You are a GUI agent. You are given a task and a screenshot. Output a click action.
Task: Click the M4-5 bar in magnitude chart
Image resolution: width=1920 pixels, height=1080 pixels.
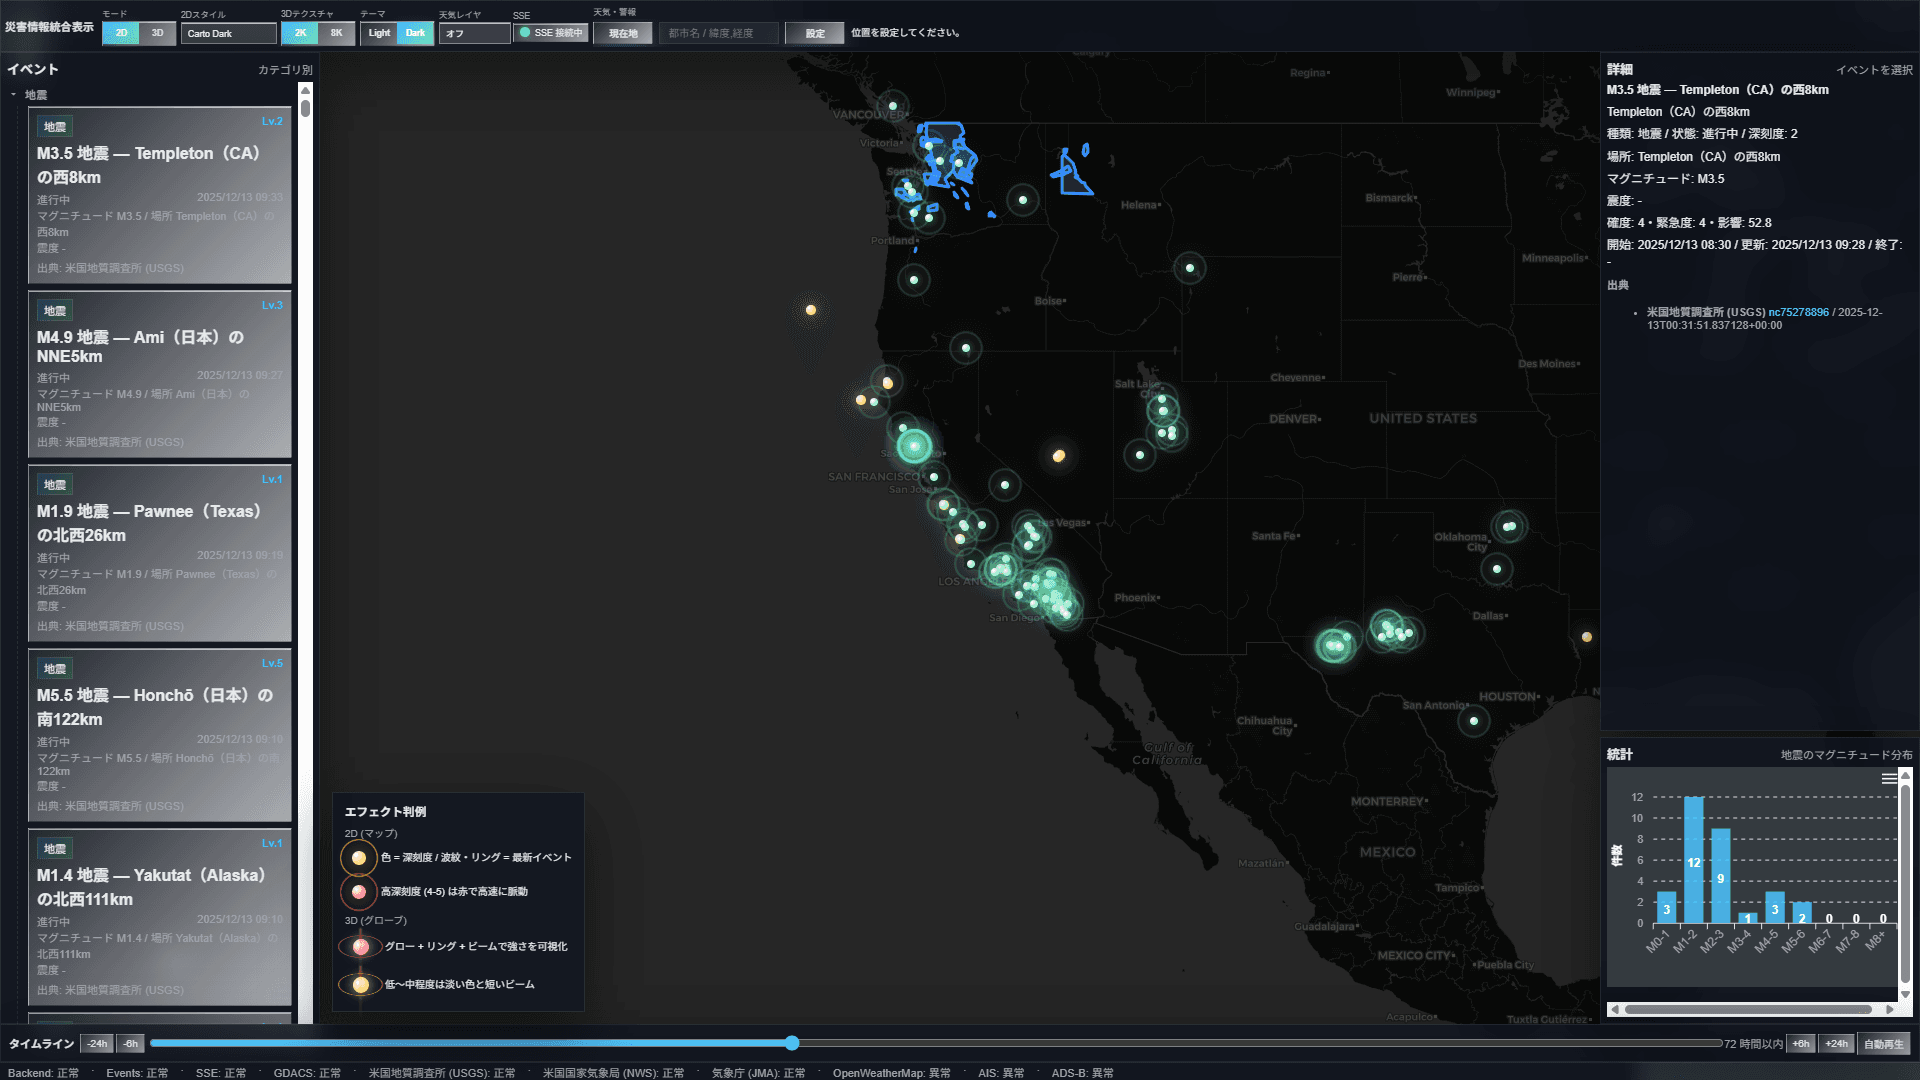tap(1774, 907)
